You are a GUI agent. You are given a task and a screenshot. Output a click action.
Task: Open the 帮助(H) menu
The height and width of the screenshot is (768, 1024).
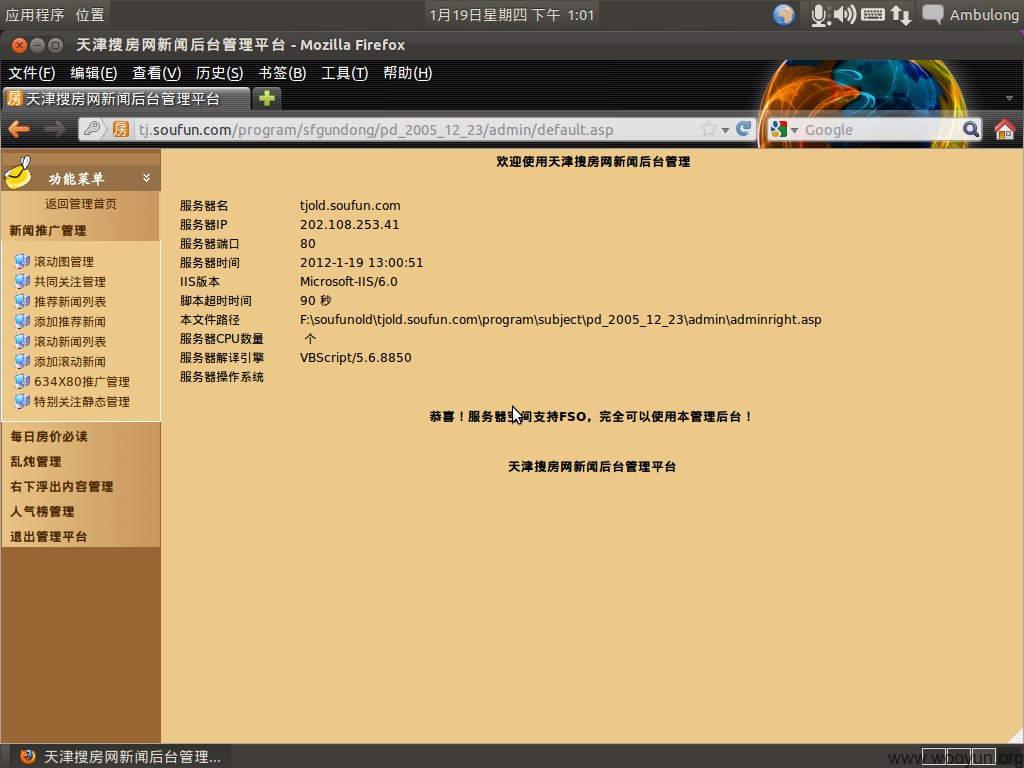click(408, 73)
